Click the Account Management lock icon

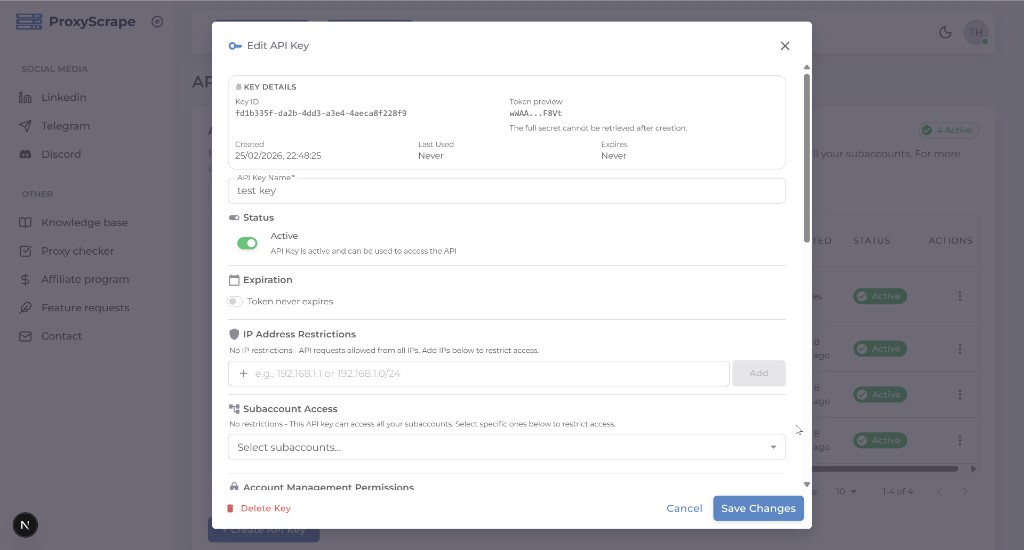[x=234, y=487]
